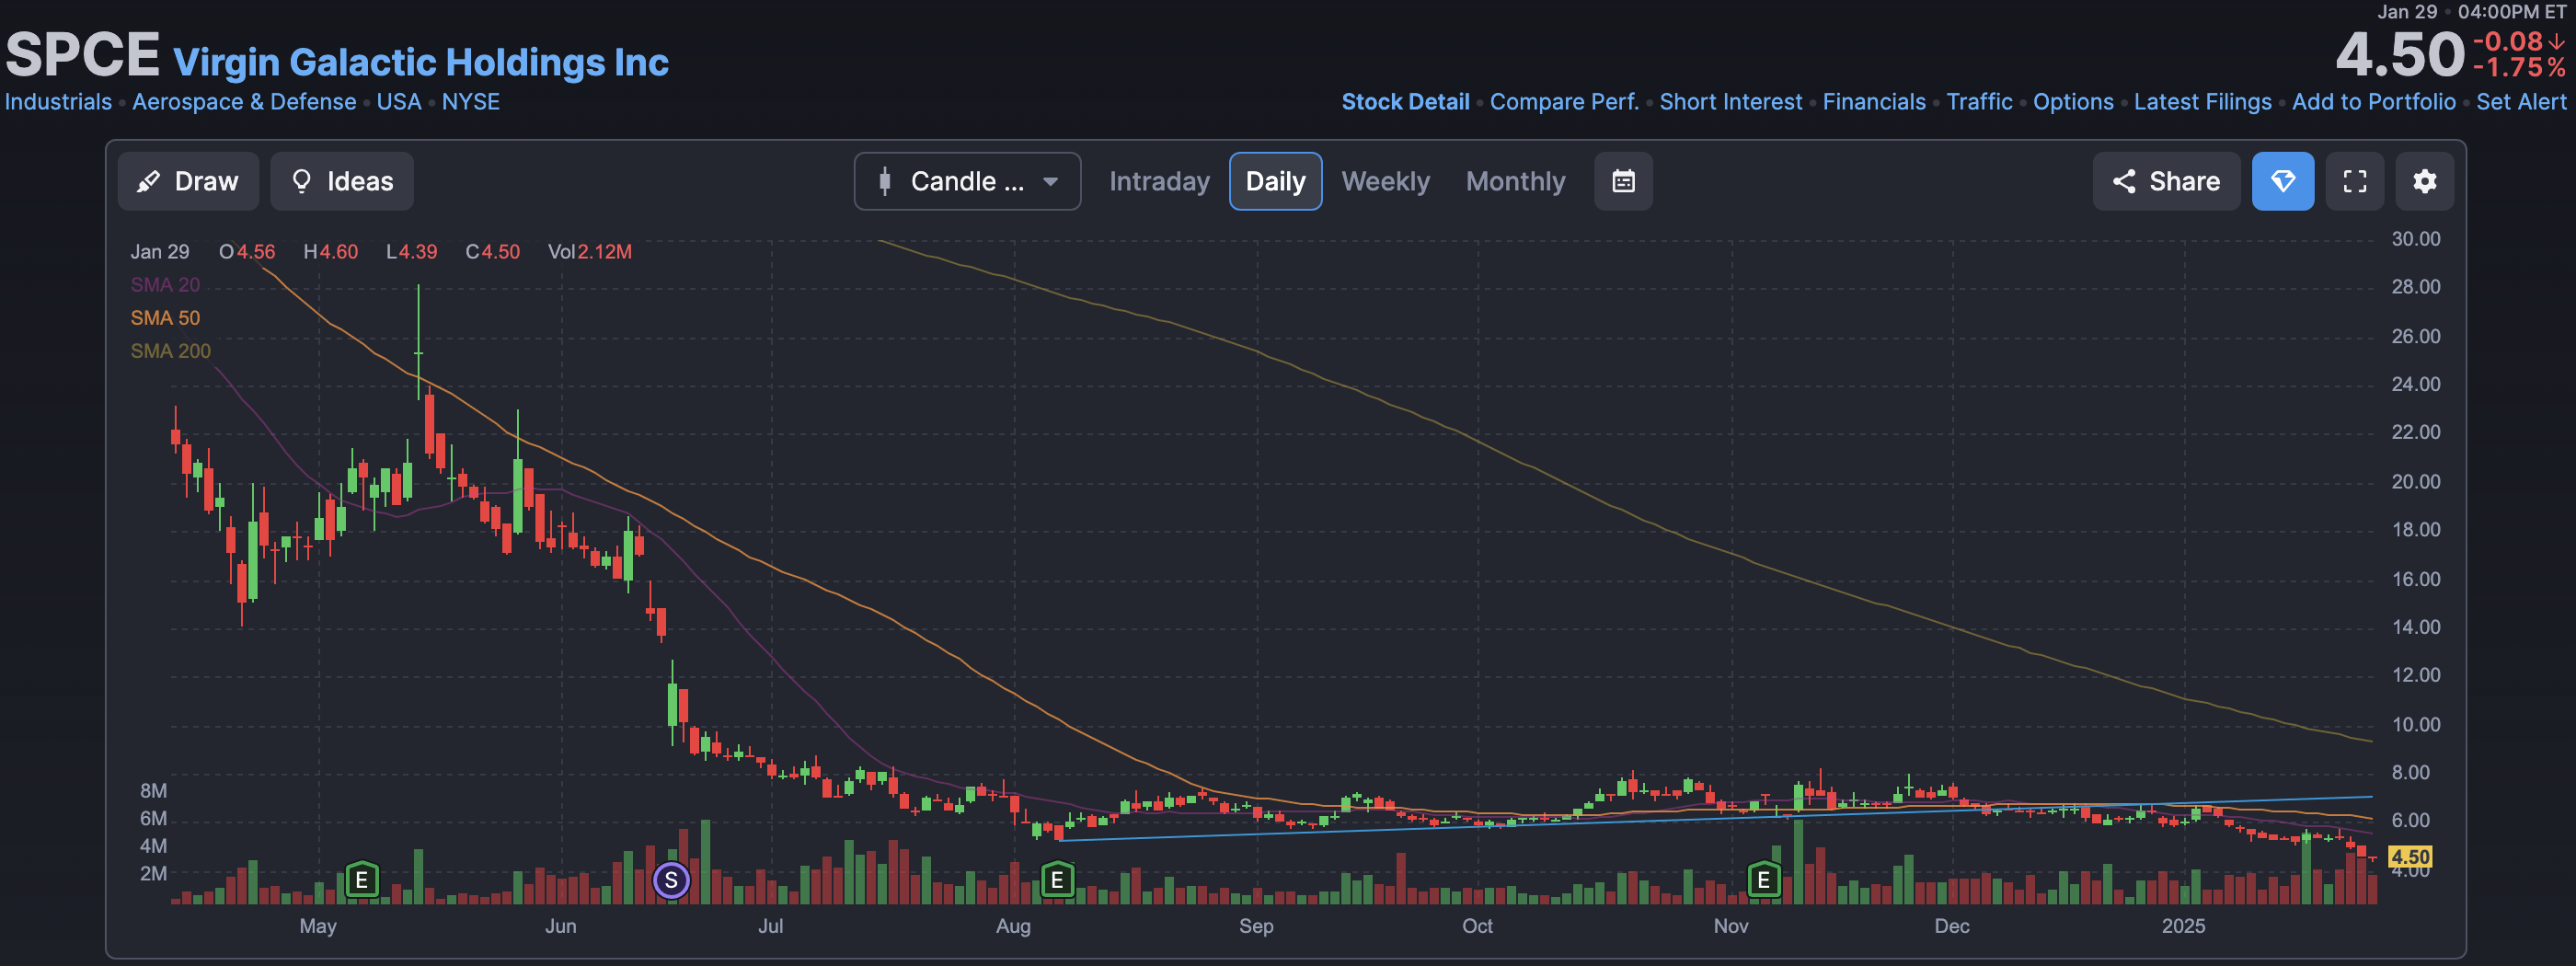
Task: Click the Vol 2.12M readout
Action: (x=590, y=252)
